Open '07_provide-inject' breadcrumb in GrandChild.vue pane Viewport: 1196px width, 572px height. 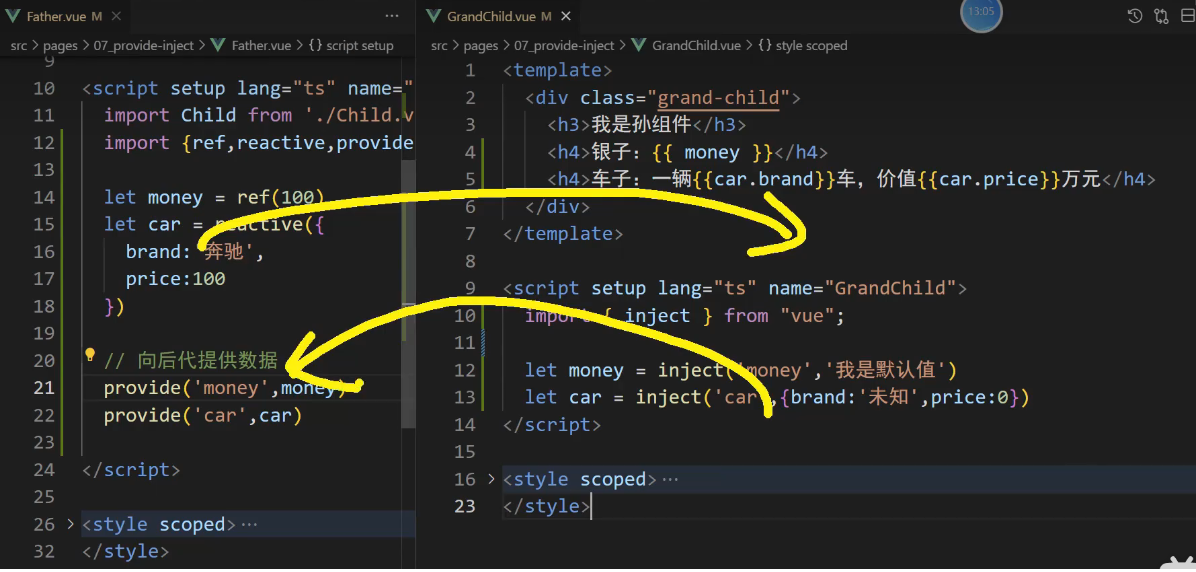(564, 46)
